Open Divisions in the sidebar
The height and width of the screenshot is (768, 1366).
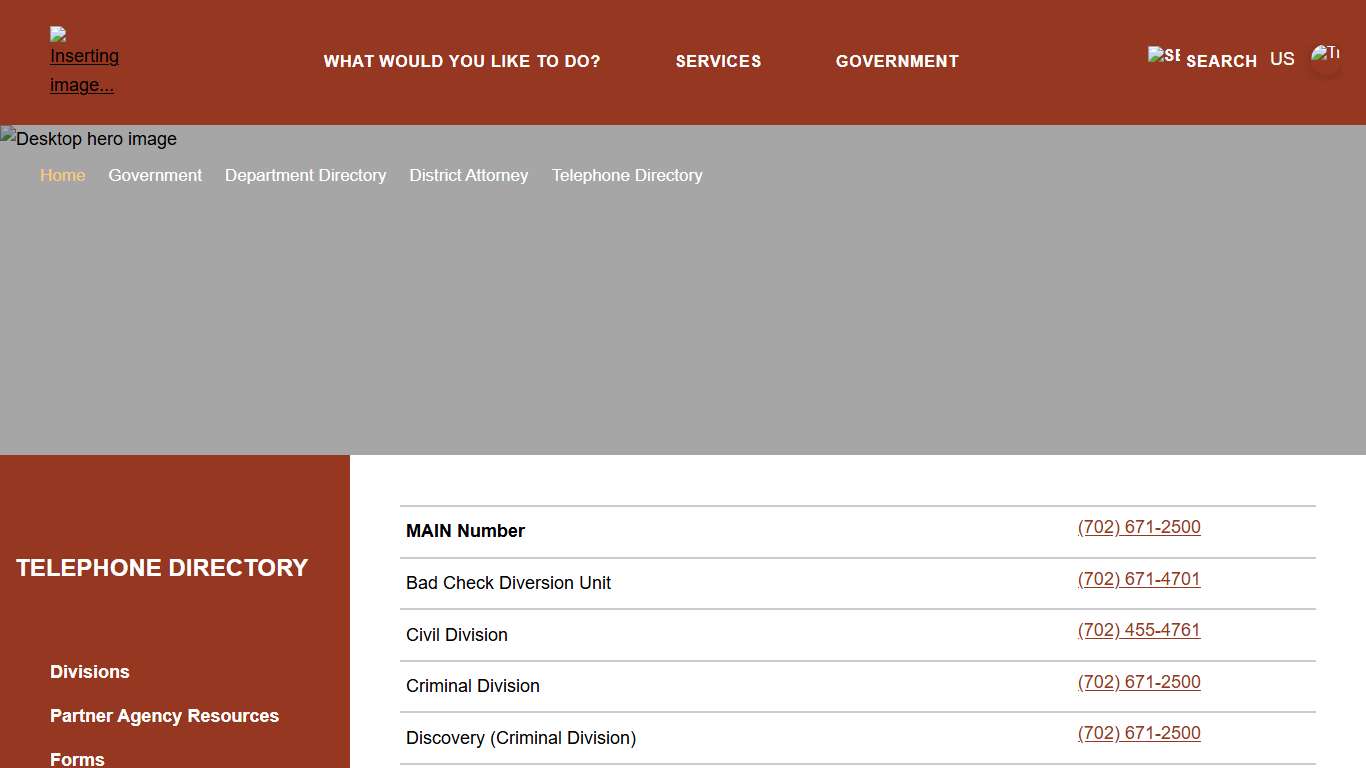(x=90, y=672)
